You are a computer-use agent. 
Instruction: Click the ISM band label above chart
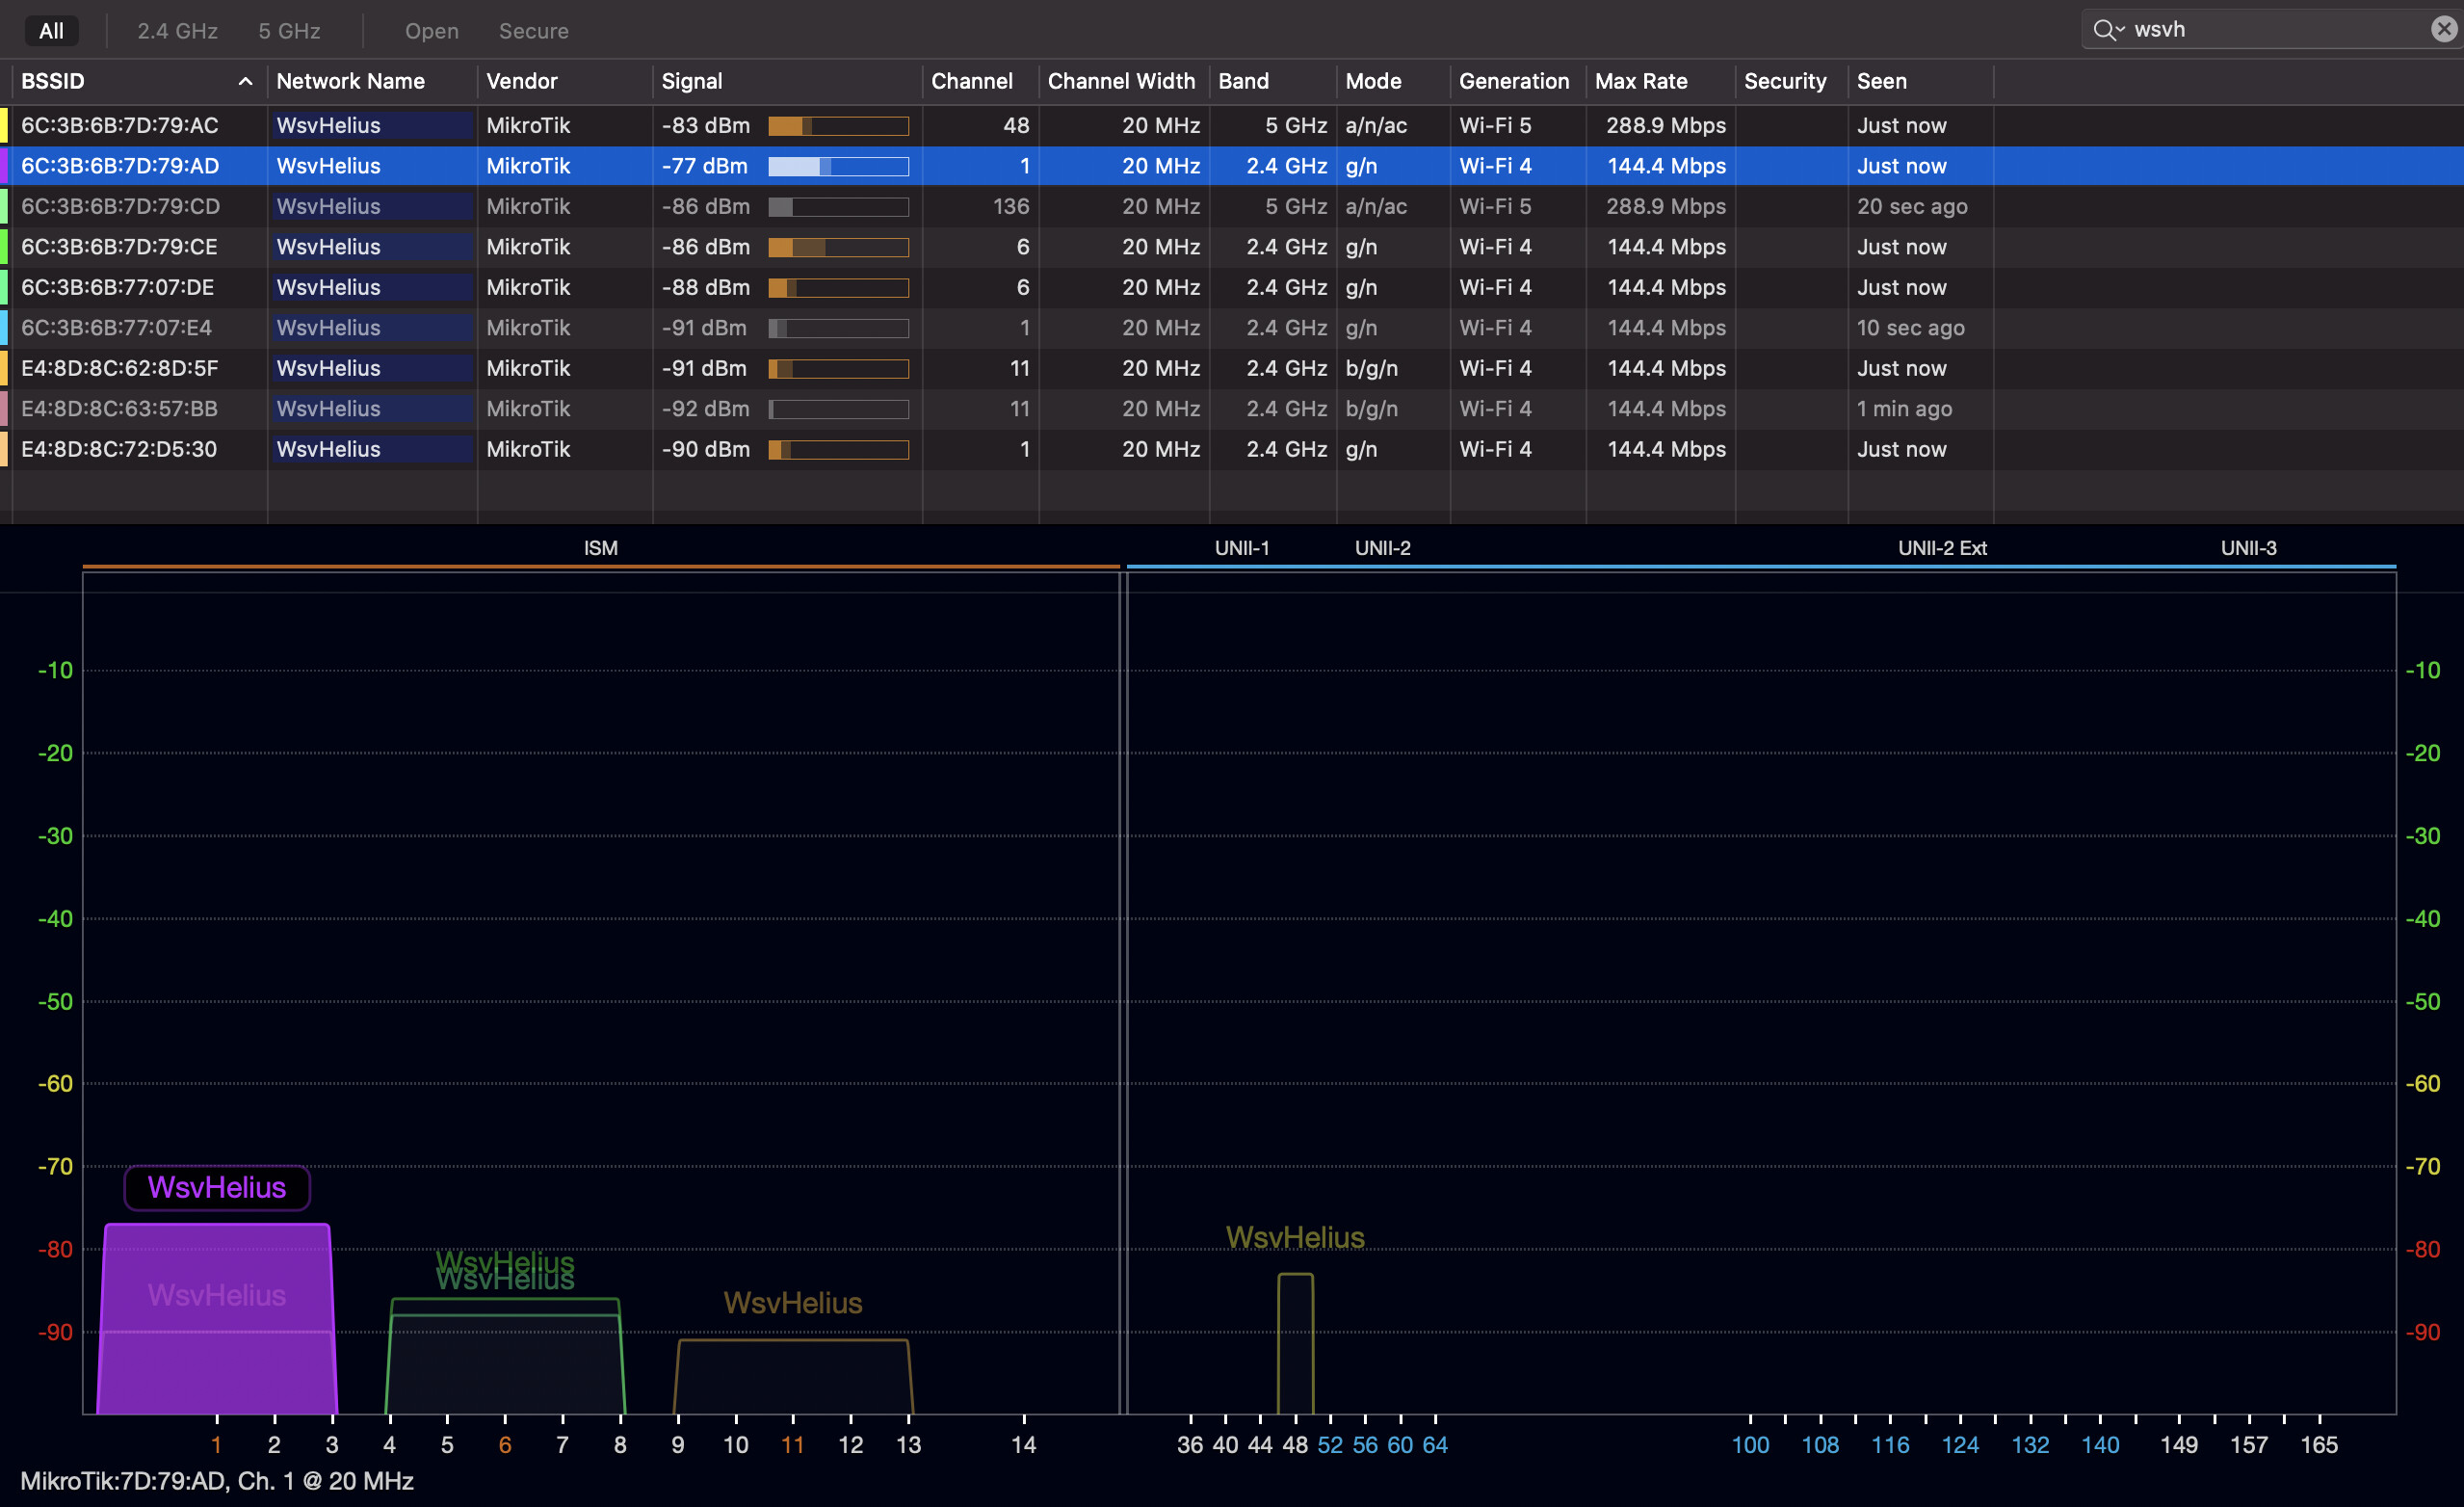coord(600,548)
